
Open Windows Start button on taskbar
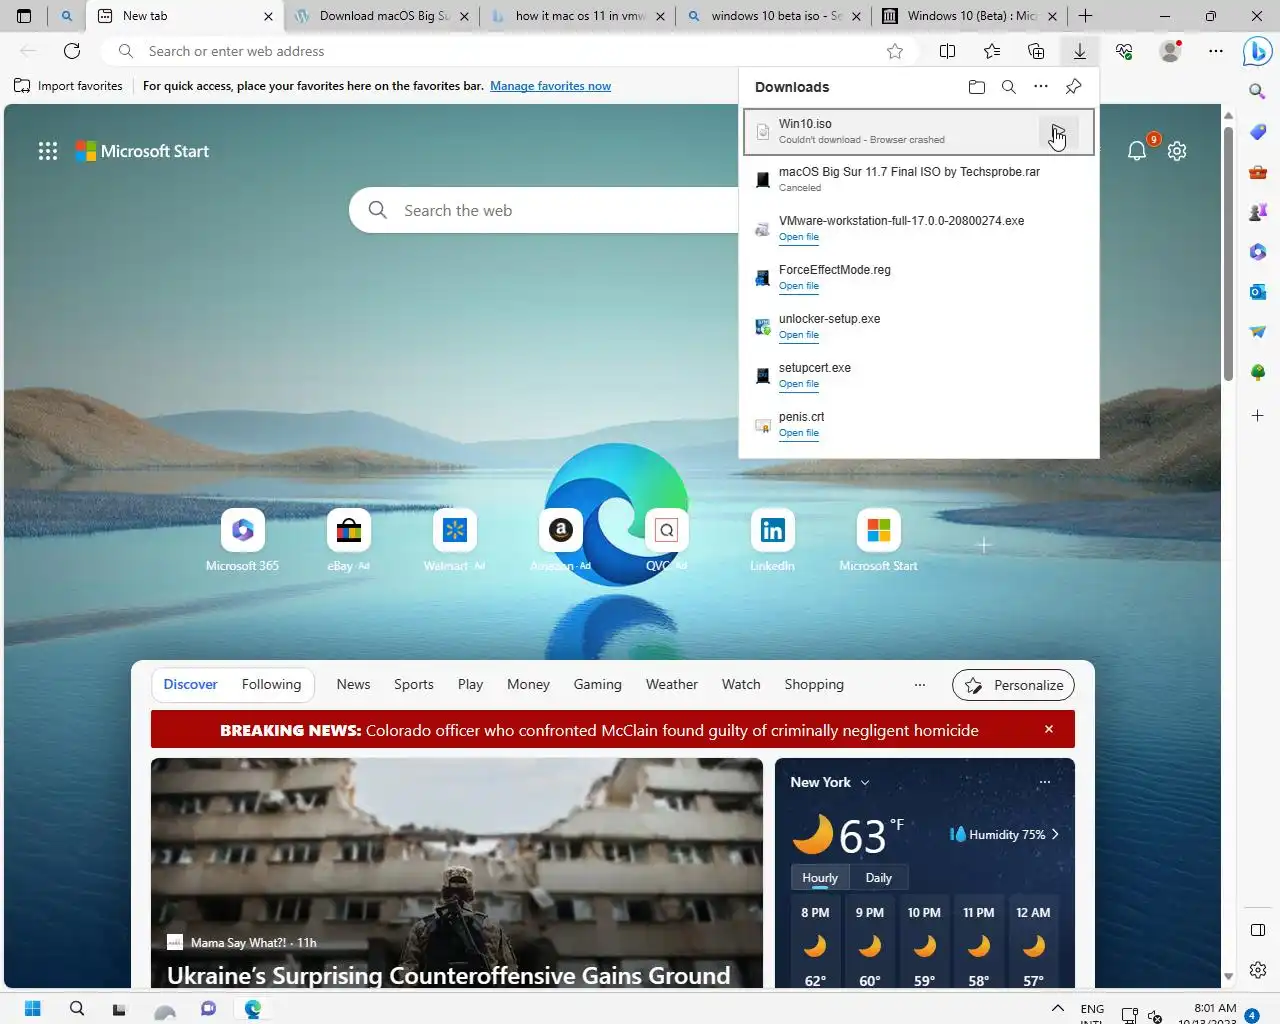[x=32, y=1008]
